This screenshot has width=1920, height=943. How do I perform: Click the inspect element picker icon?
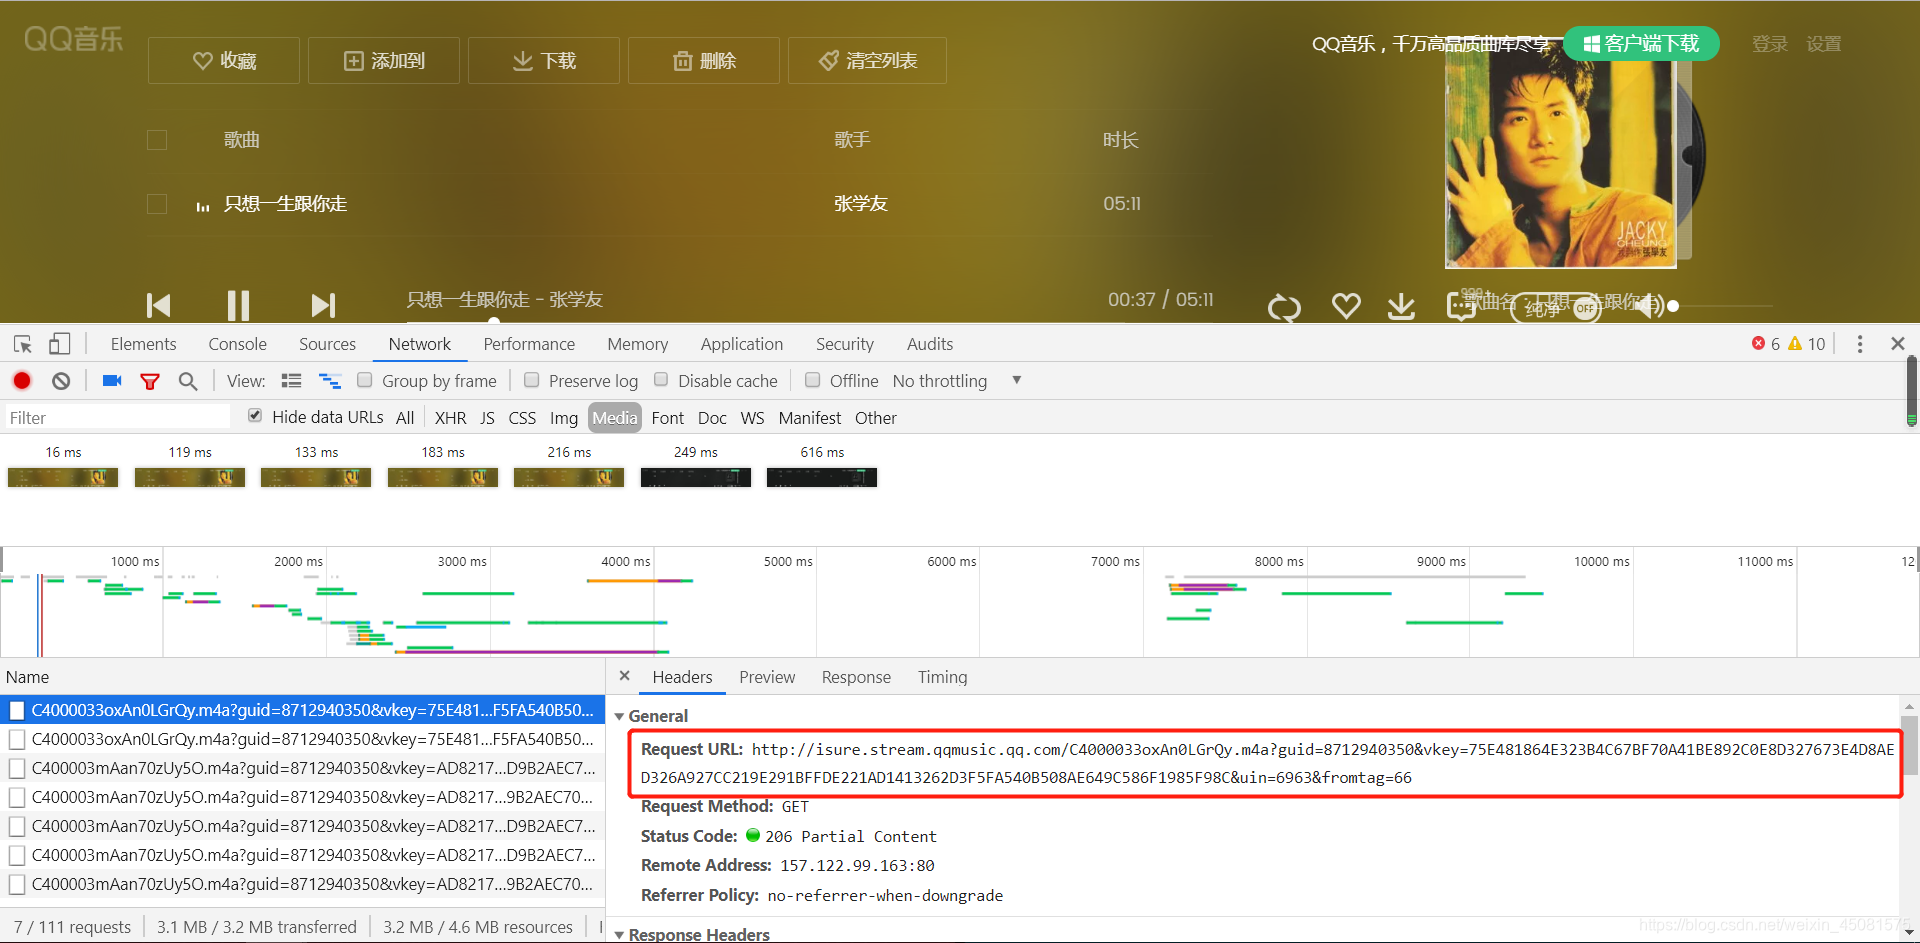coord(23,344)
